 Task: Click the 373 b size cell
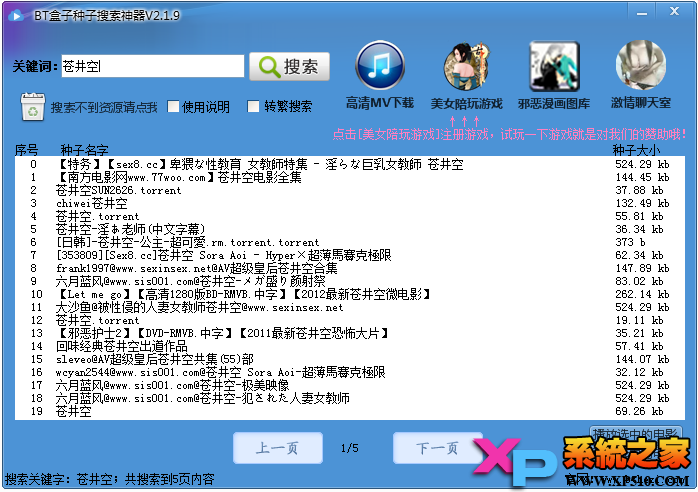630,242
